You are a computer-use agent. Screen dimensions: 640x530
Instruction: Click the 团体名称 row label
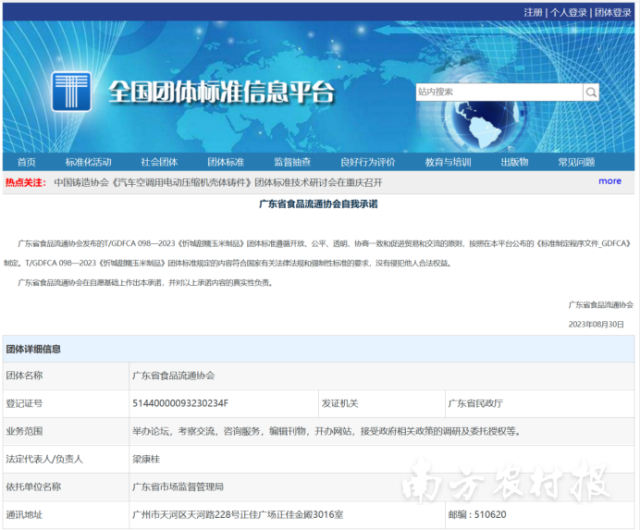point(24,376)
